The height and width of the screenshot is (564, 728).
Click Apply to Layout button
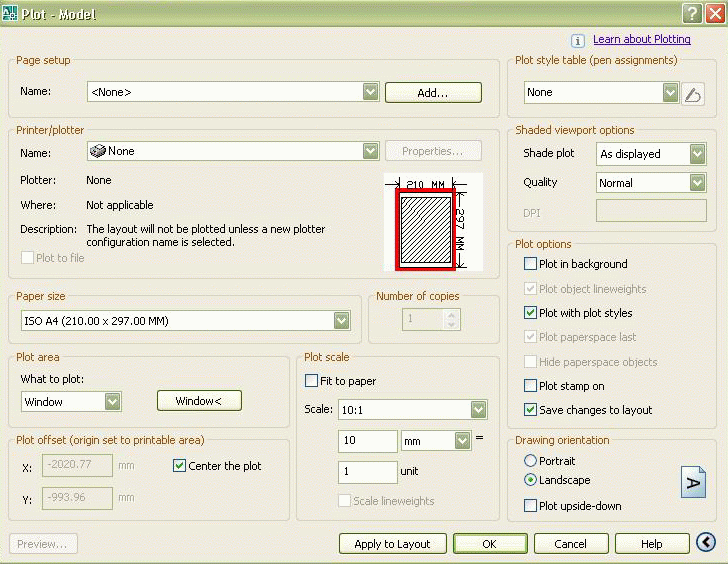point(392,544)
